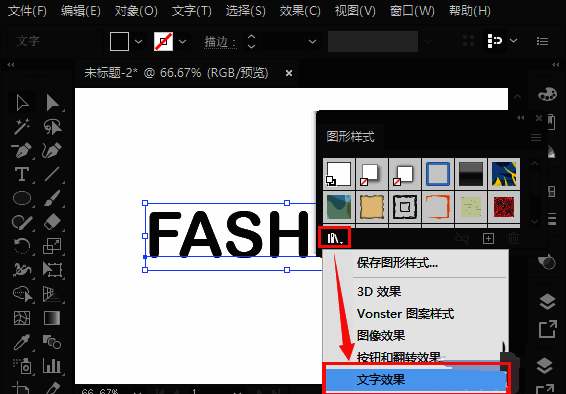The image size is (566, 394).
Task: Choose 3D 效果 from the library menu
Action: (x=379, y=291)
